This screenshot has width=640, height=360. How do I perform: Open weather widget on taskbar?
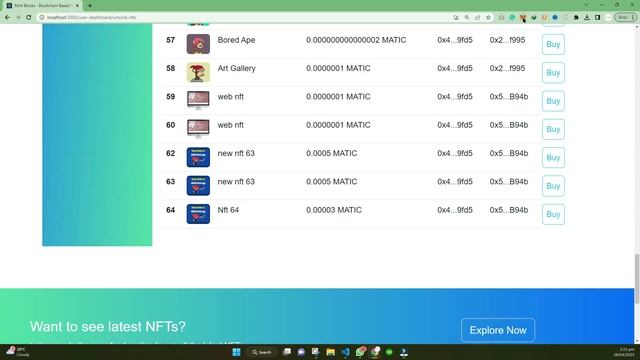pos(18,352)
